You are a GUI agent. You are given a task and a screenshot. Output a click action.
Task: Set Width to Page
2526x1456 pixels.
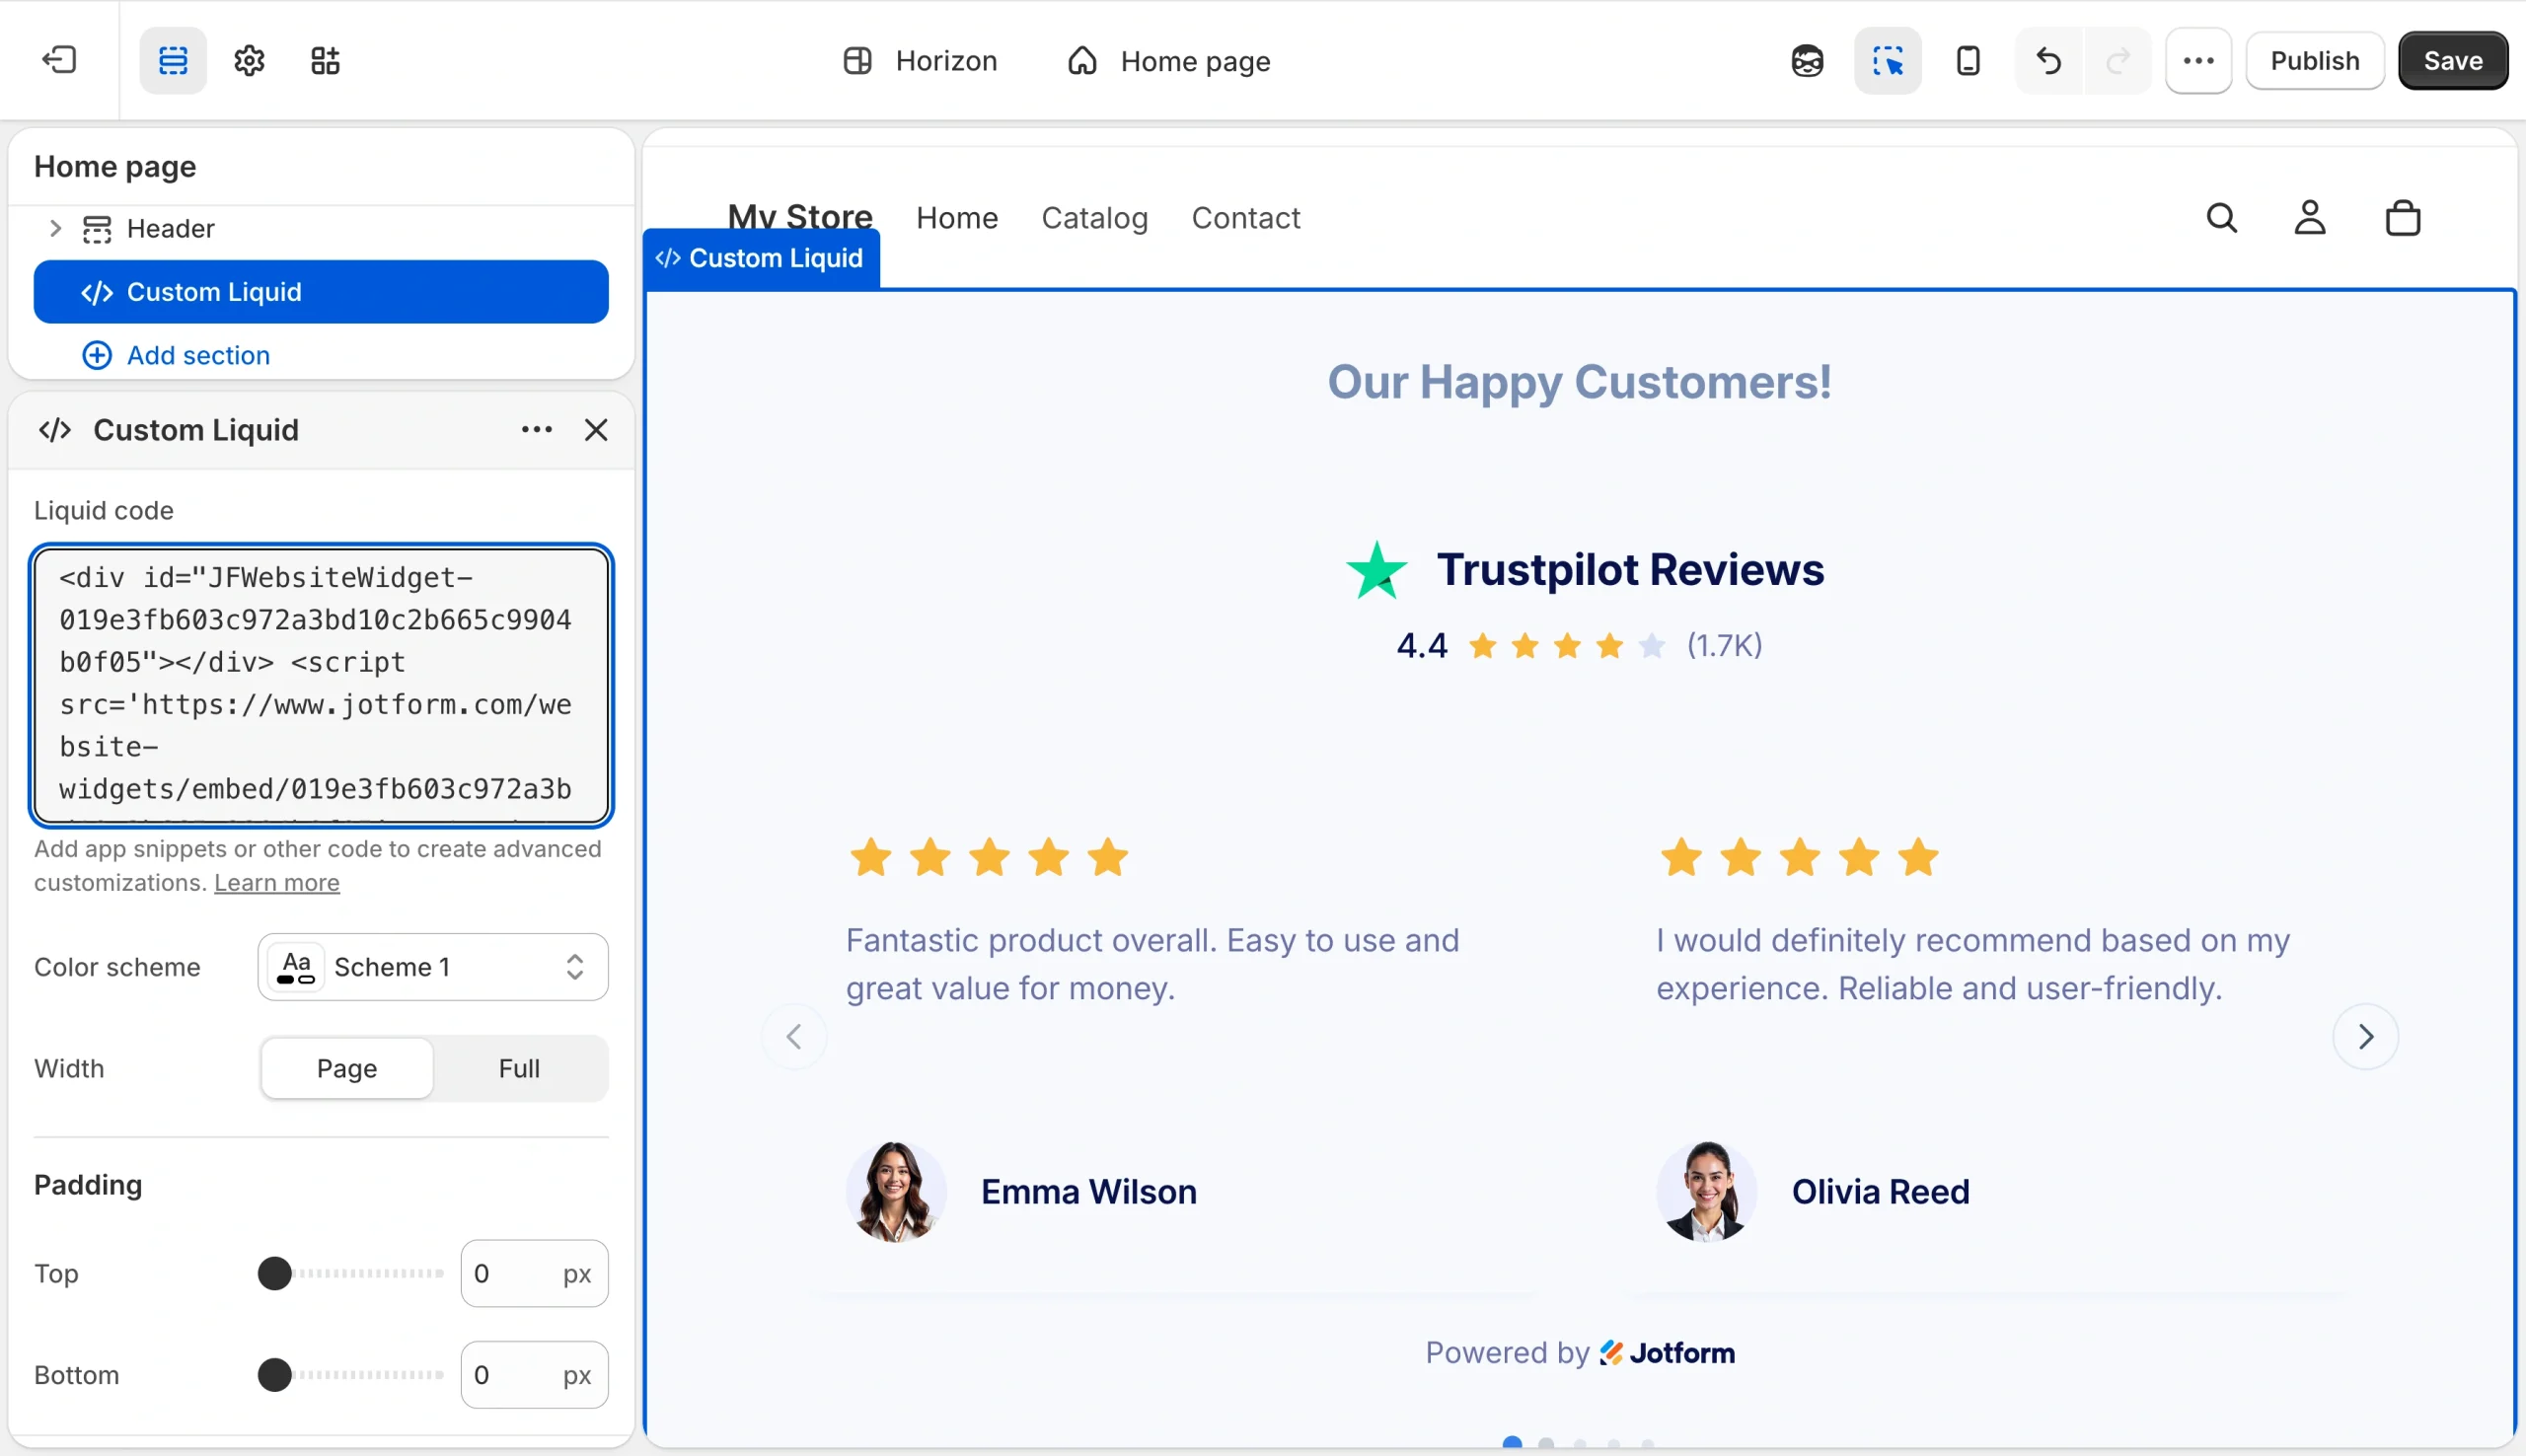(347, 1068)
